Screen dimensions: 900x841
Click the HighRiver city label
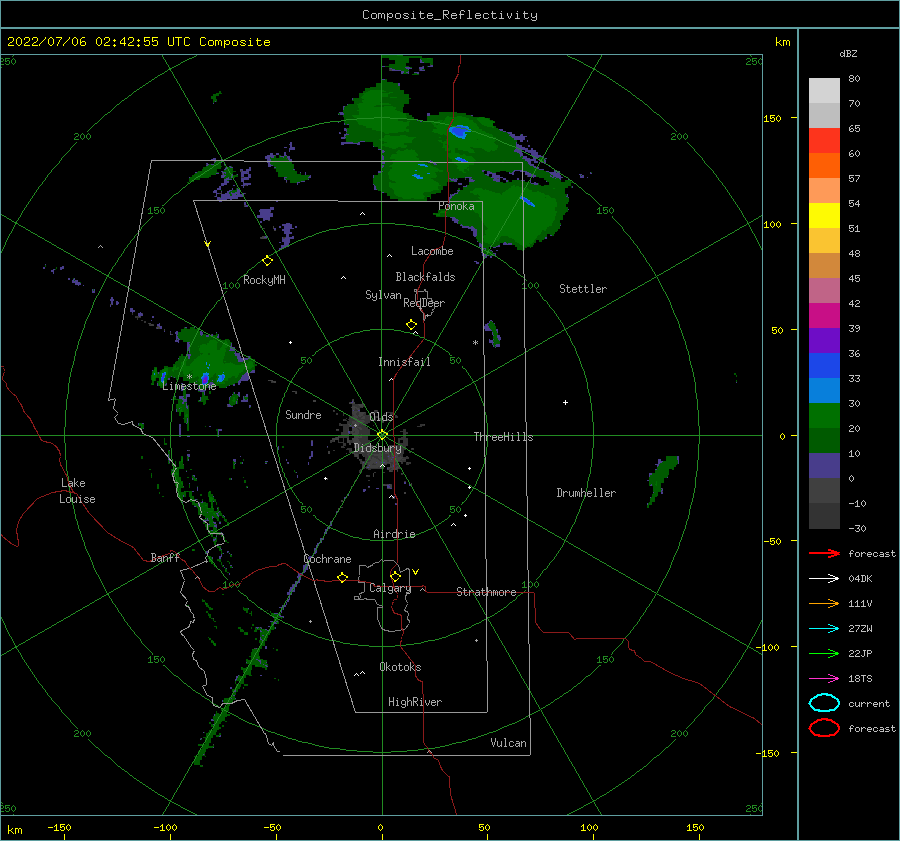click(x=415, y=702)
